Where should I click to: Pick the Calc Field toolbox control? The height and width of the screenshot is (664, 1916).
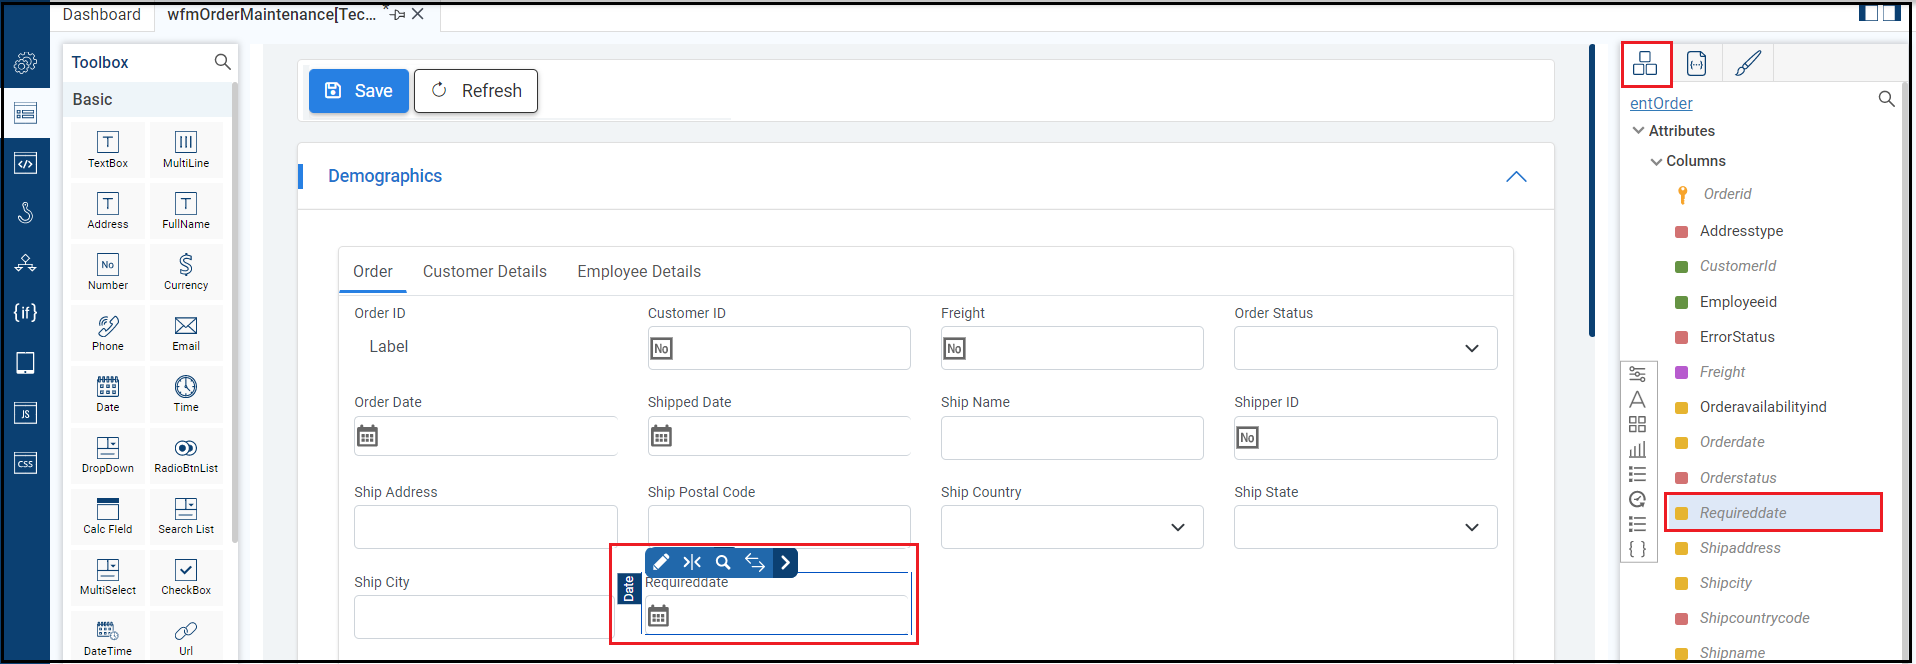coord(107,515)
